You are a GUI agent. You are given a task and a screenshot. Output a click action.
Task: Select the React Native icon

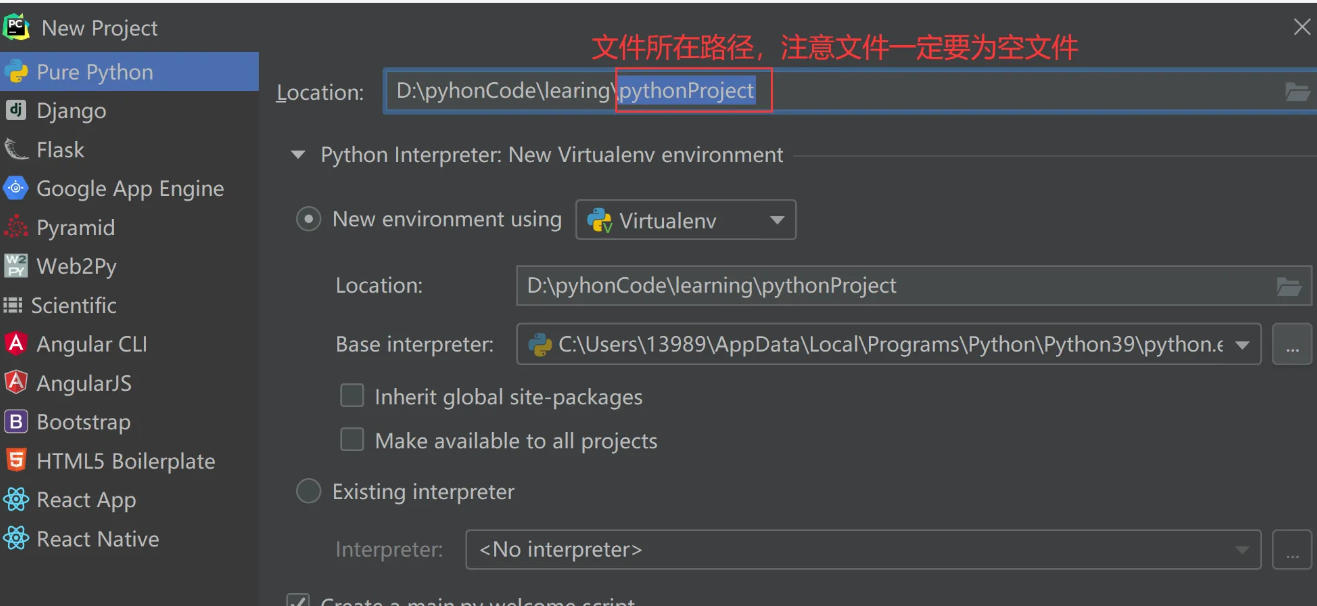tap(17, 538)
